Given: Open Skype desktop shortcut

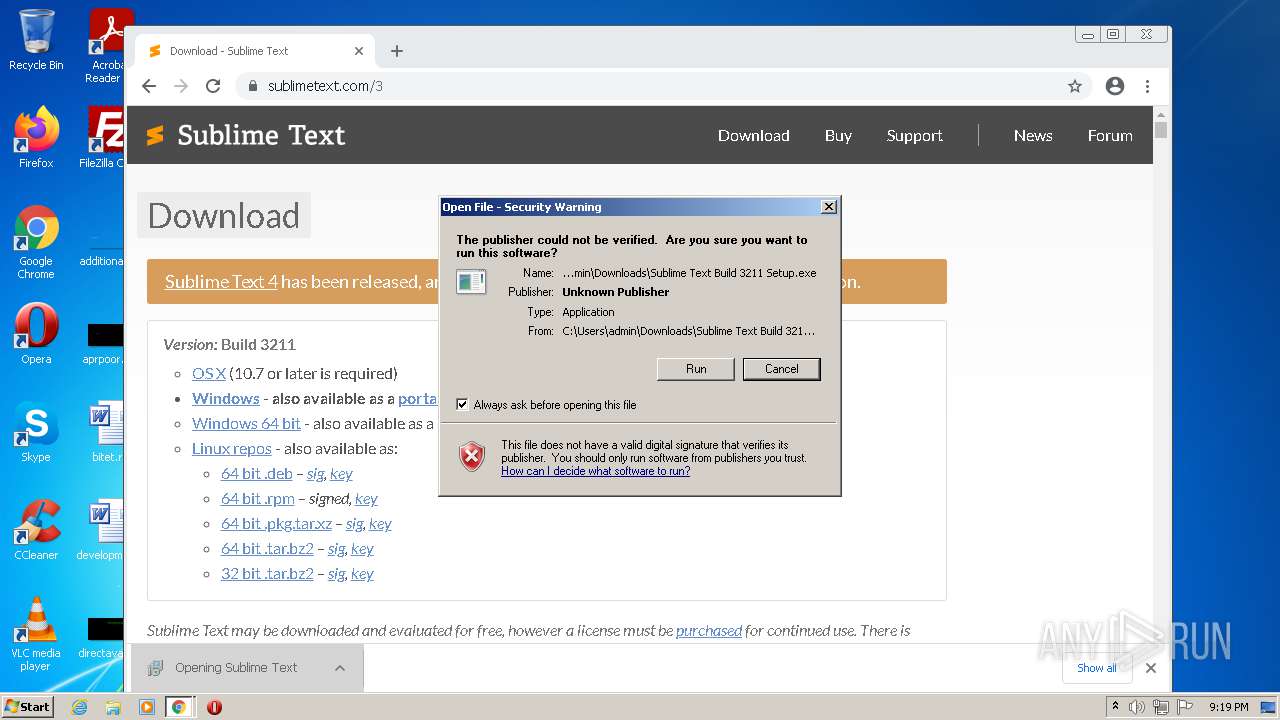Looking at the screenshot, I should [36, 432].
